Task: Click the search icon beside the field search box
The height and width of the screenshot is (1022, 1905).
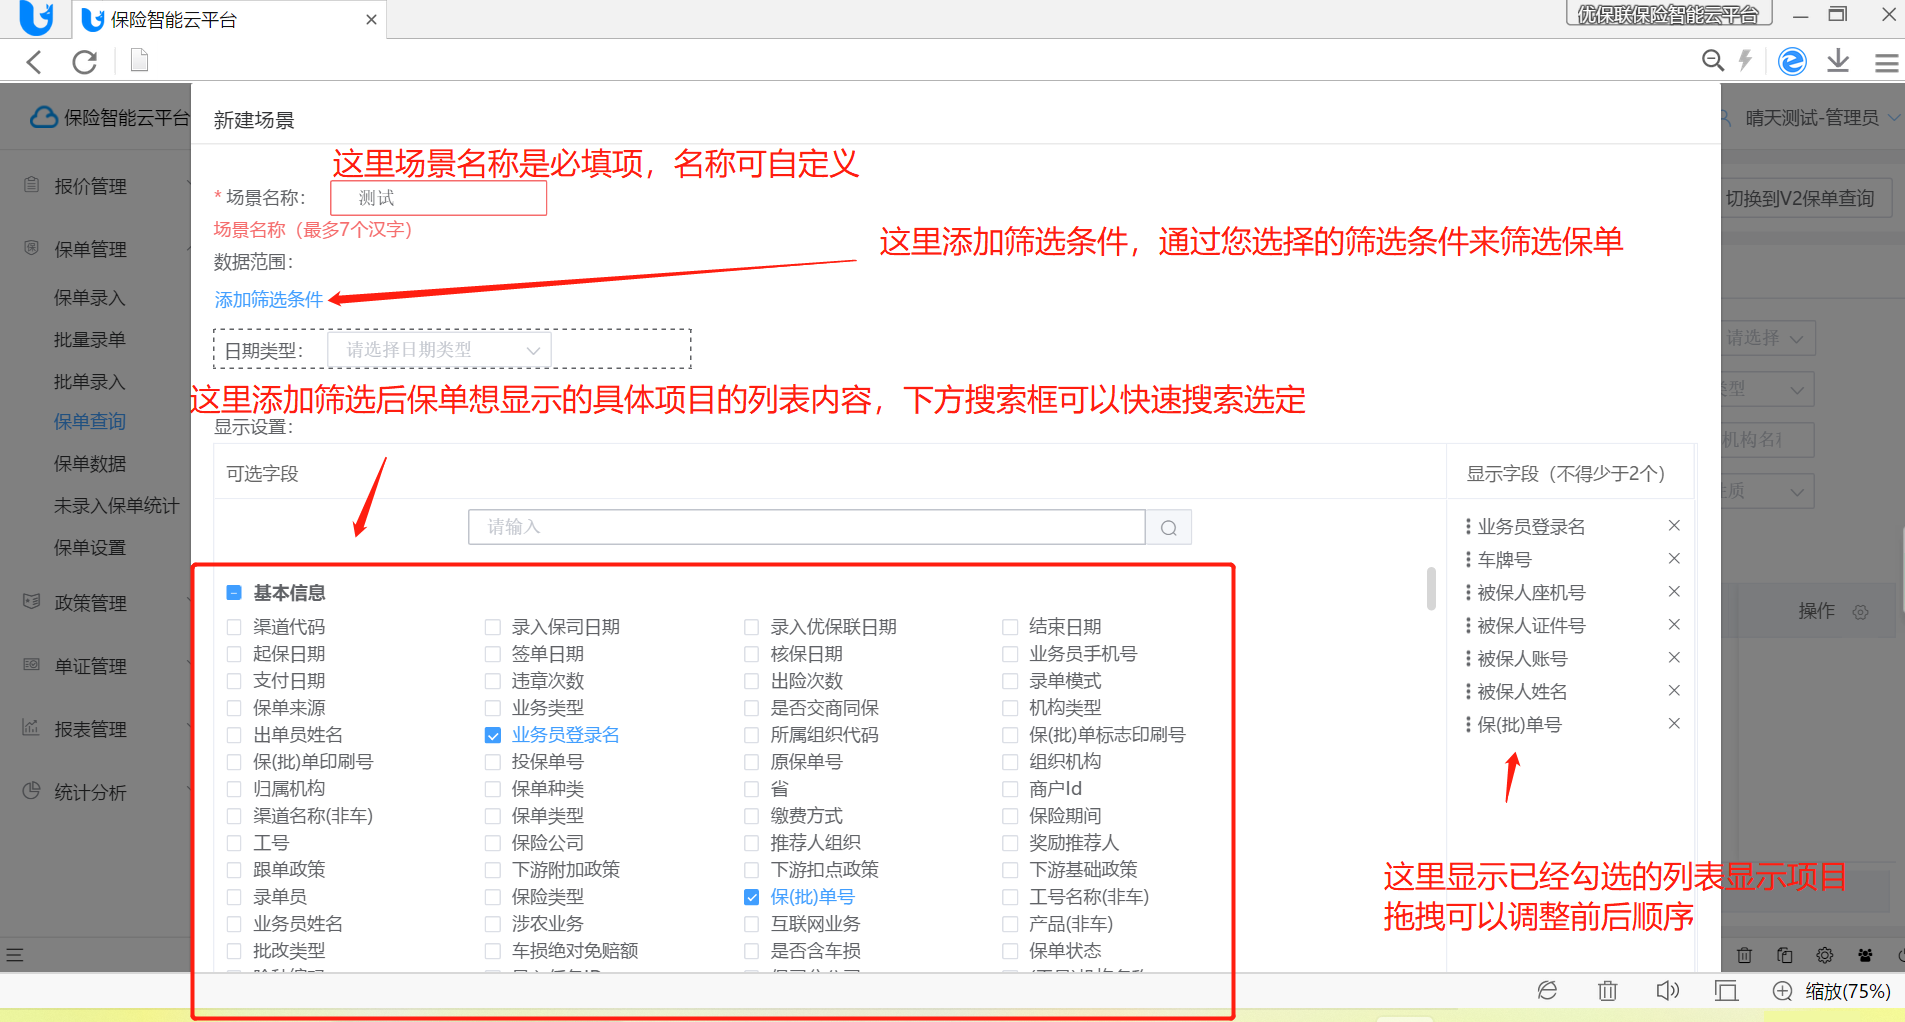Action: click(x=1168, y=528)
